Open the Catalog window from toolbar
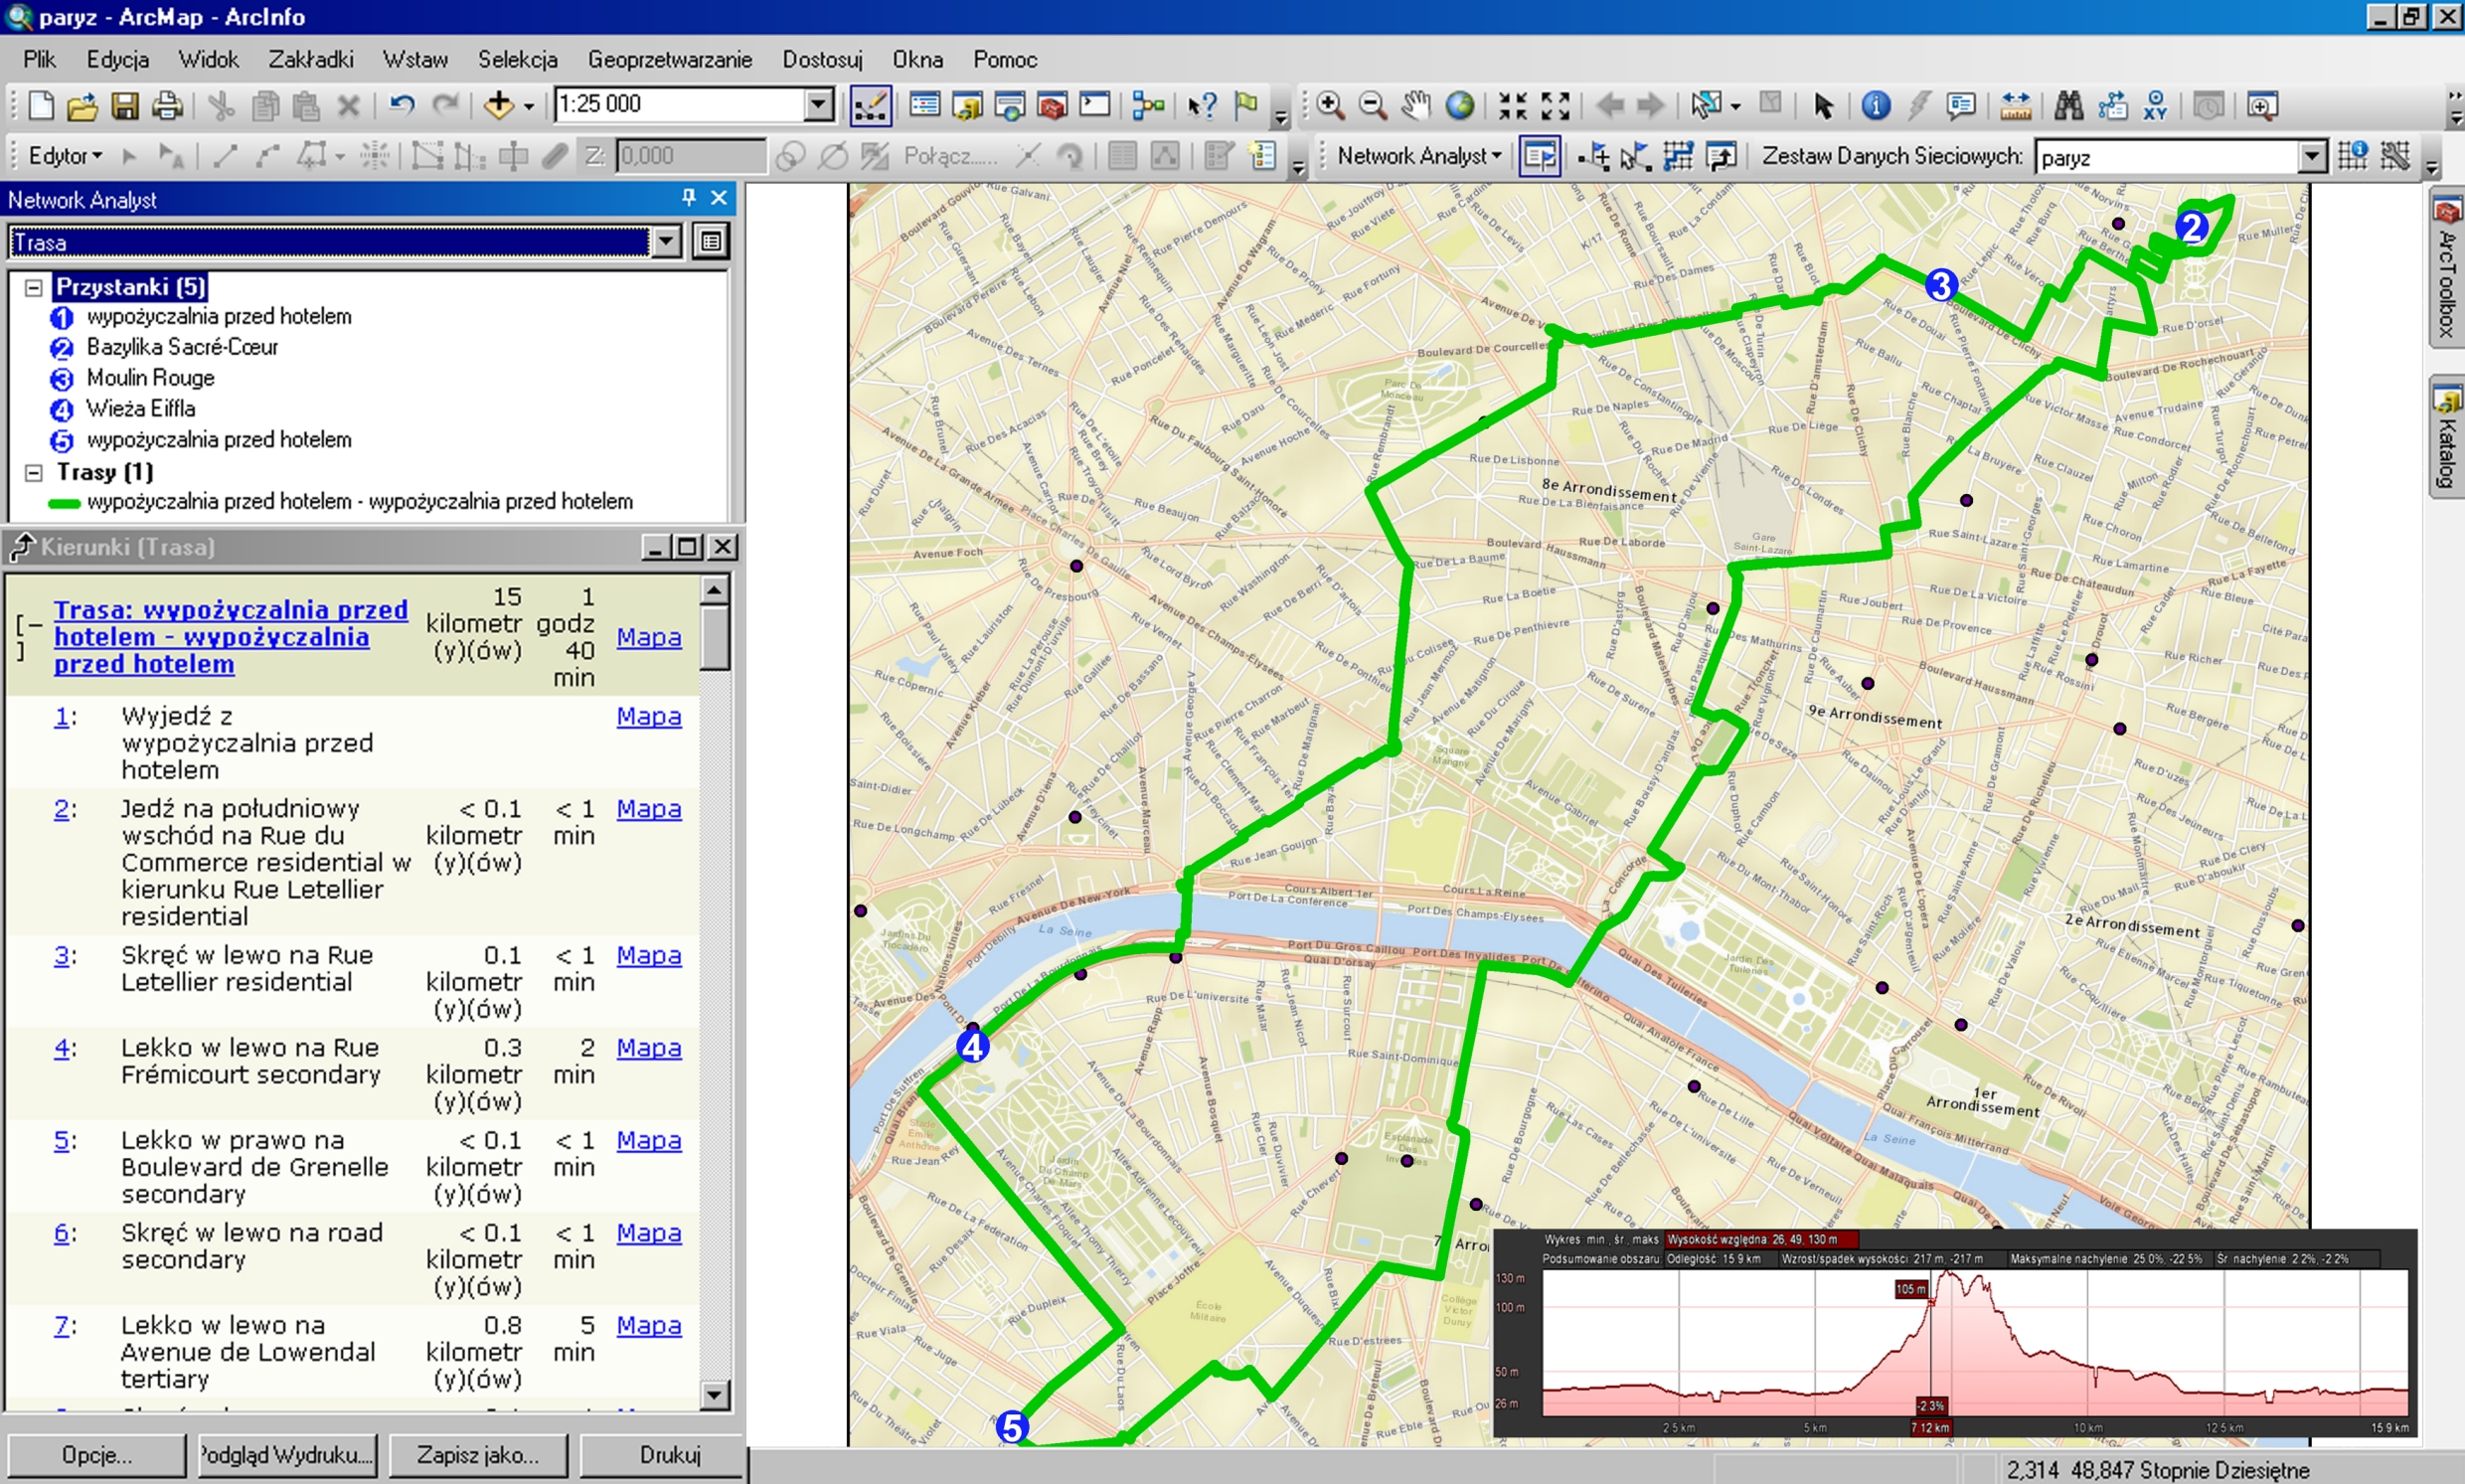The image size is (2465, 1484). (x=967, y=105)
